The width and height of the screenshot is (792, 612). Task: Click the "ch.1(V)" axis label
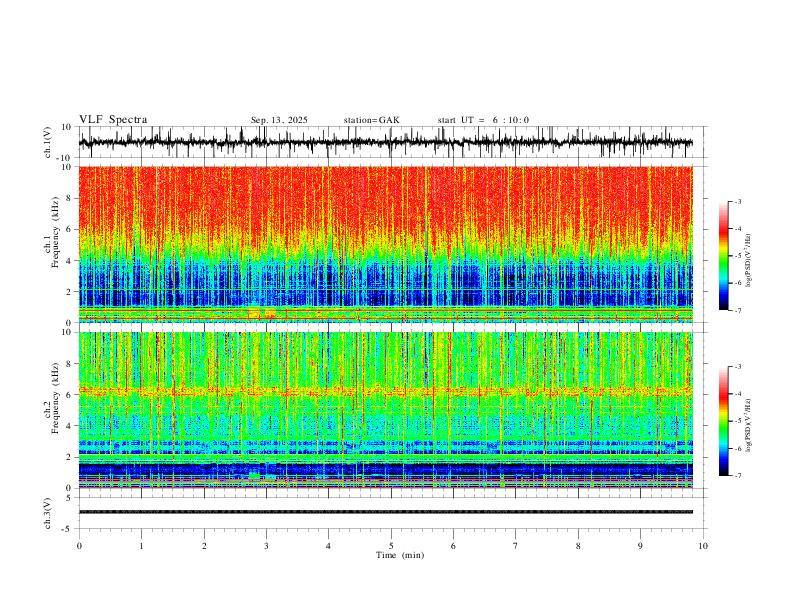[48, 144]
